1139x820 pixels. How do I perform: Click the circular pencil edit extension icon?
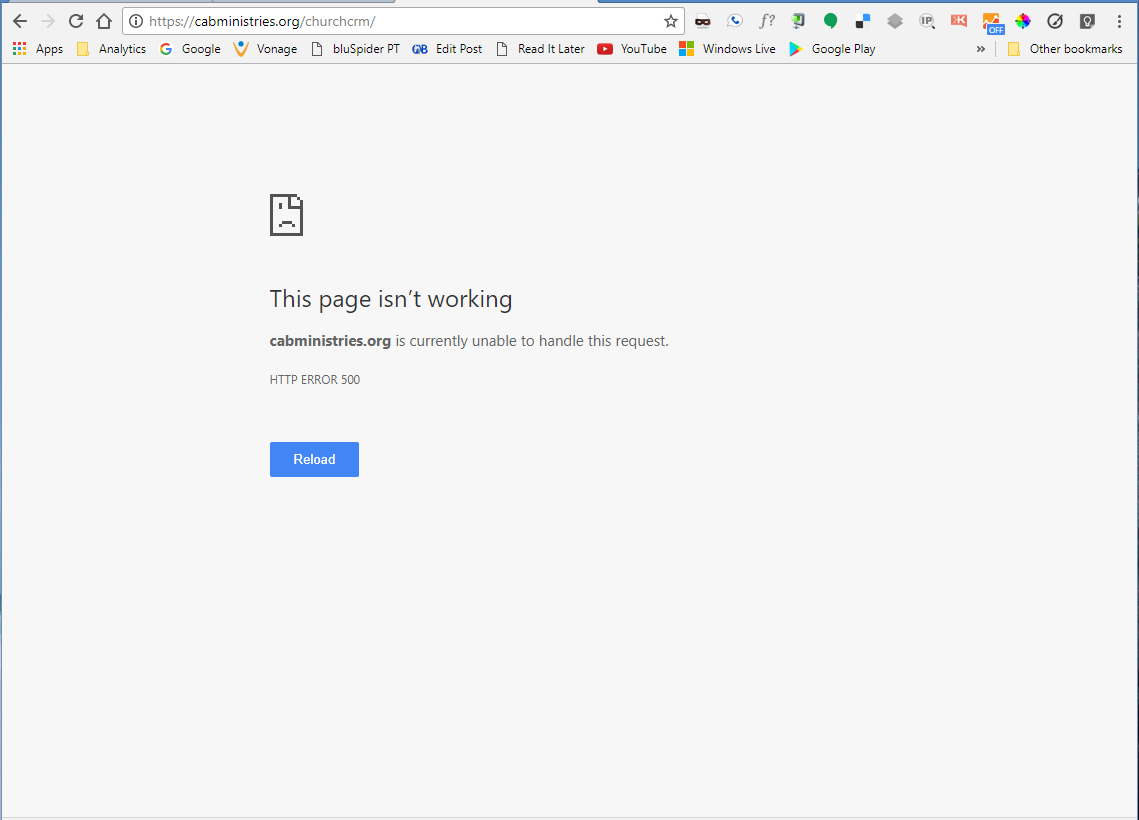point(1055,21)
